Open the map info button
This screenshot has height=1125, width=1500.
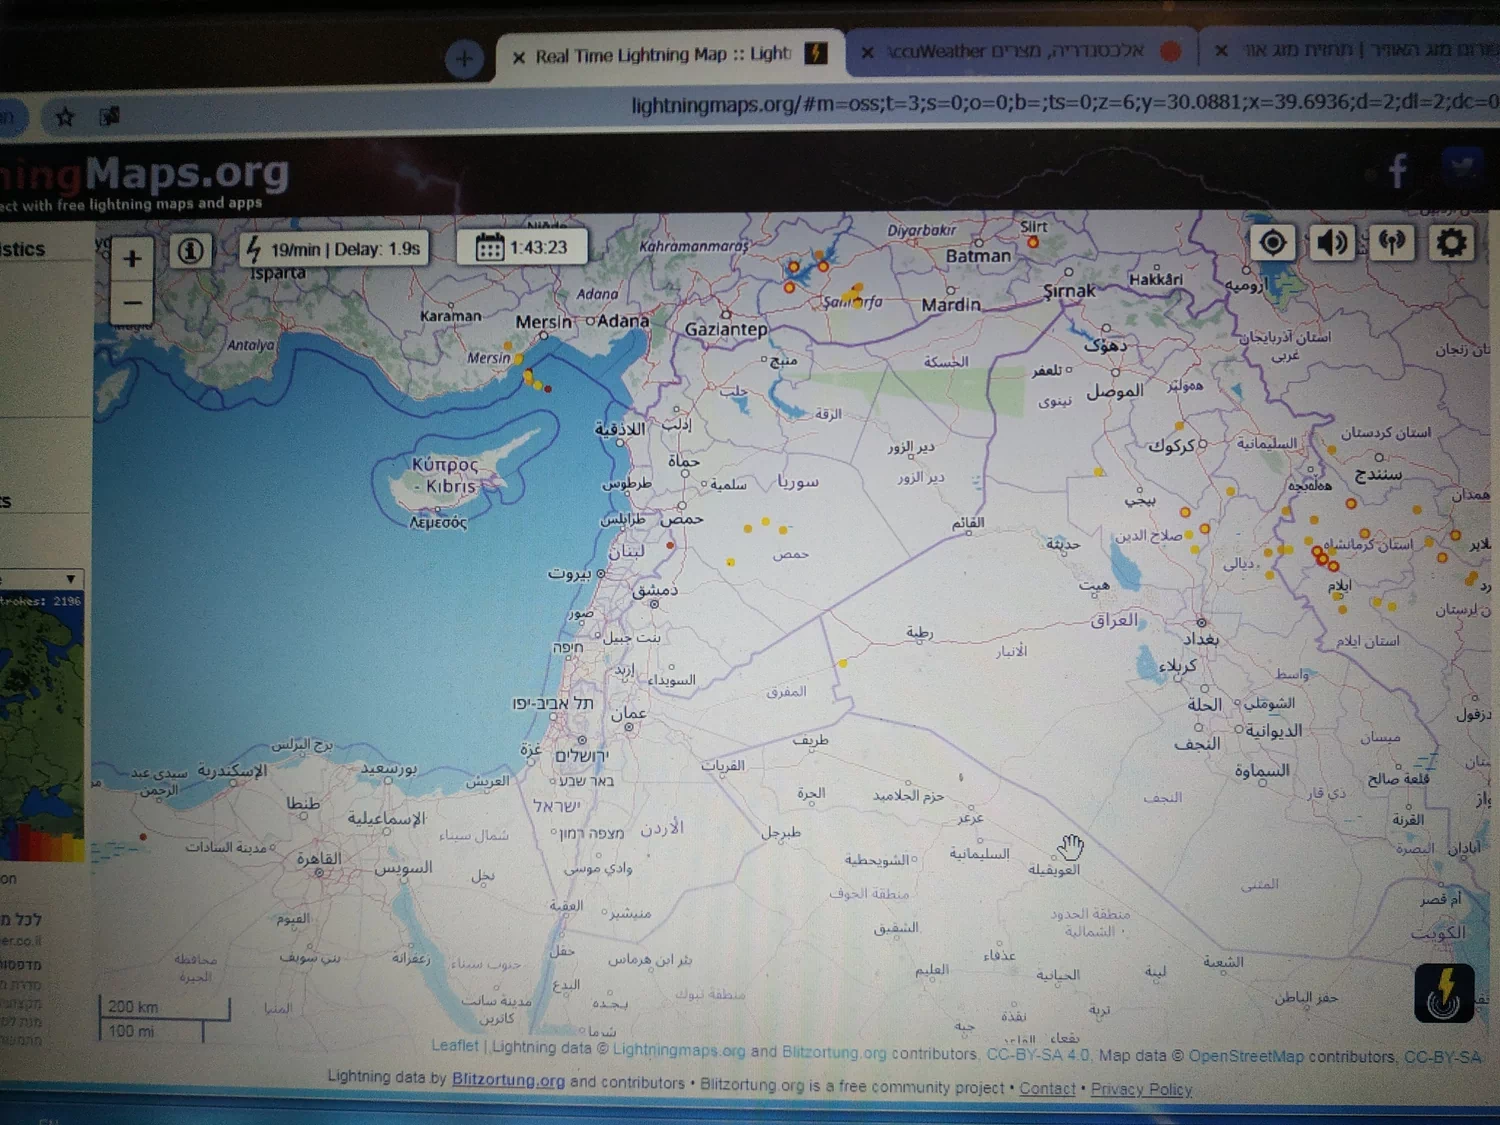tap(190, 250)
